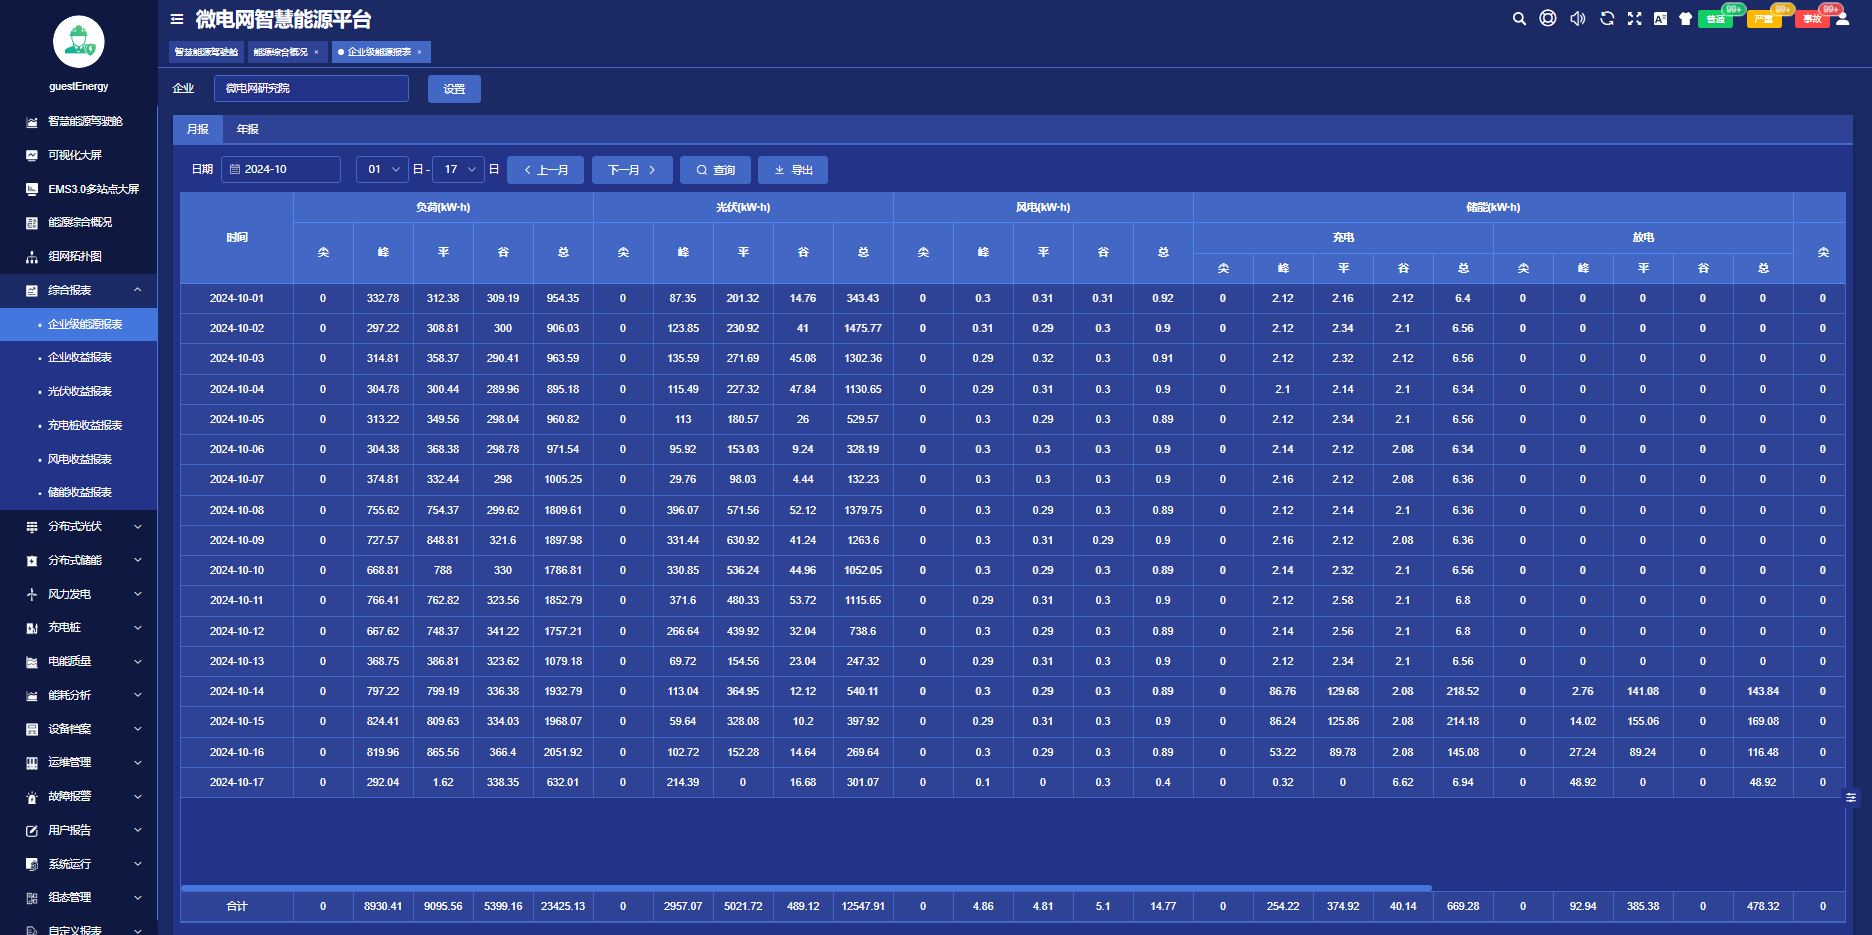
Task: Click the 查询 query button
Action: (x=715, y=170)
